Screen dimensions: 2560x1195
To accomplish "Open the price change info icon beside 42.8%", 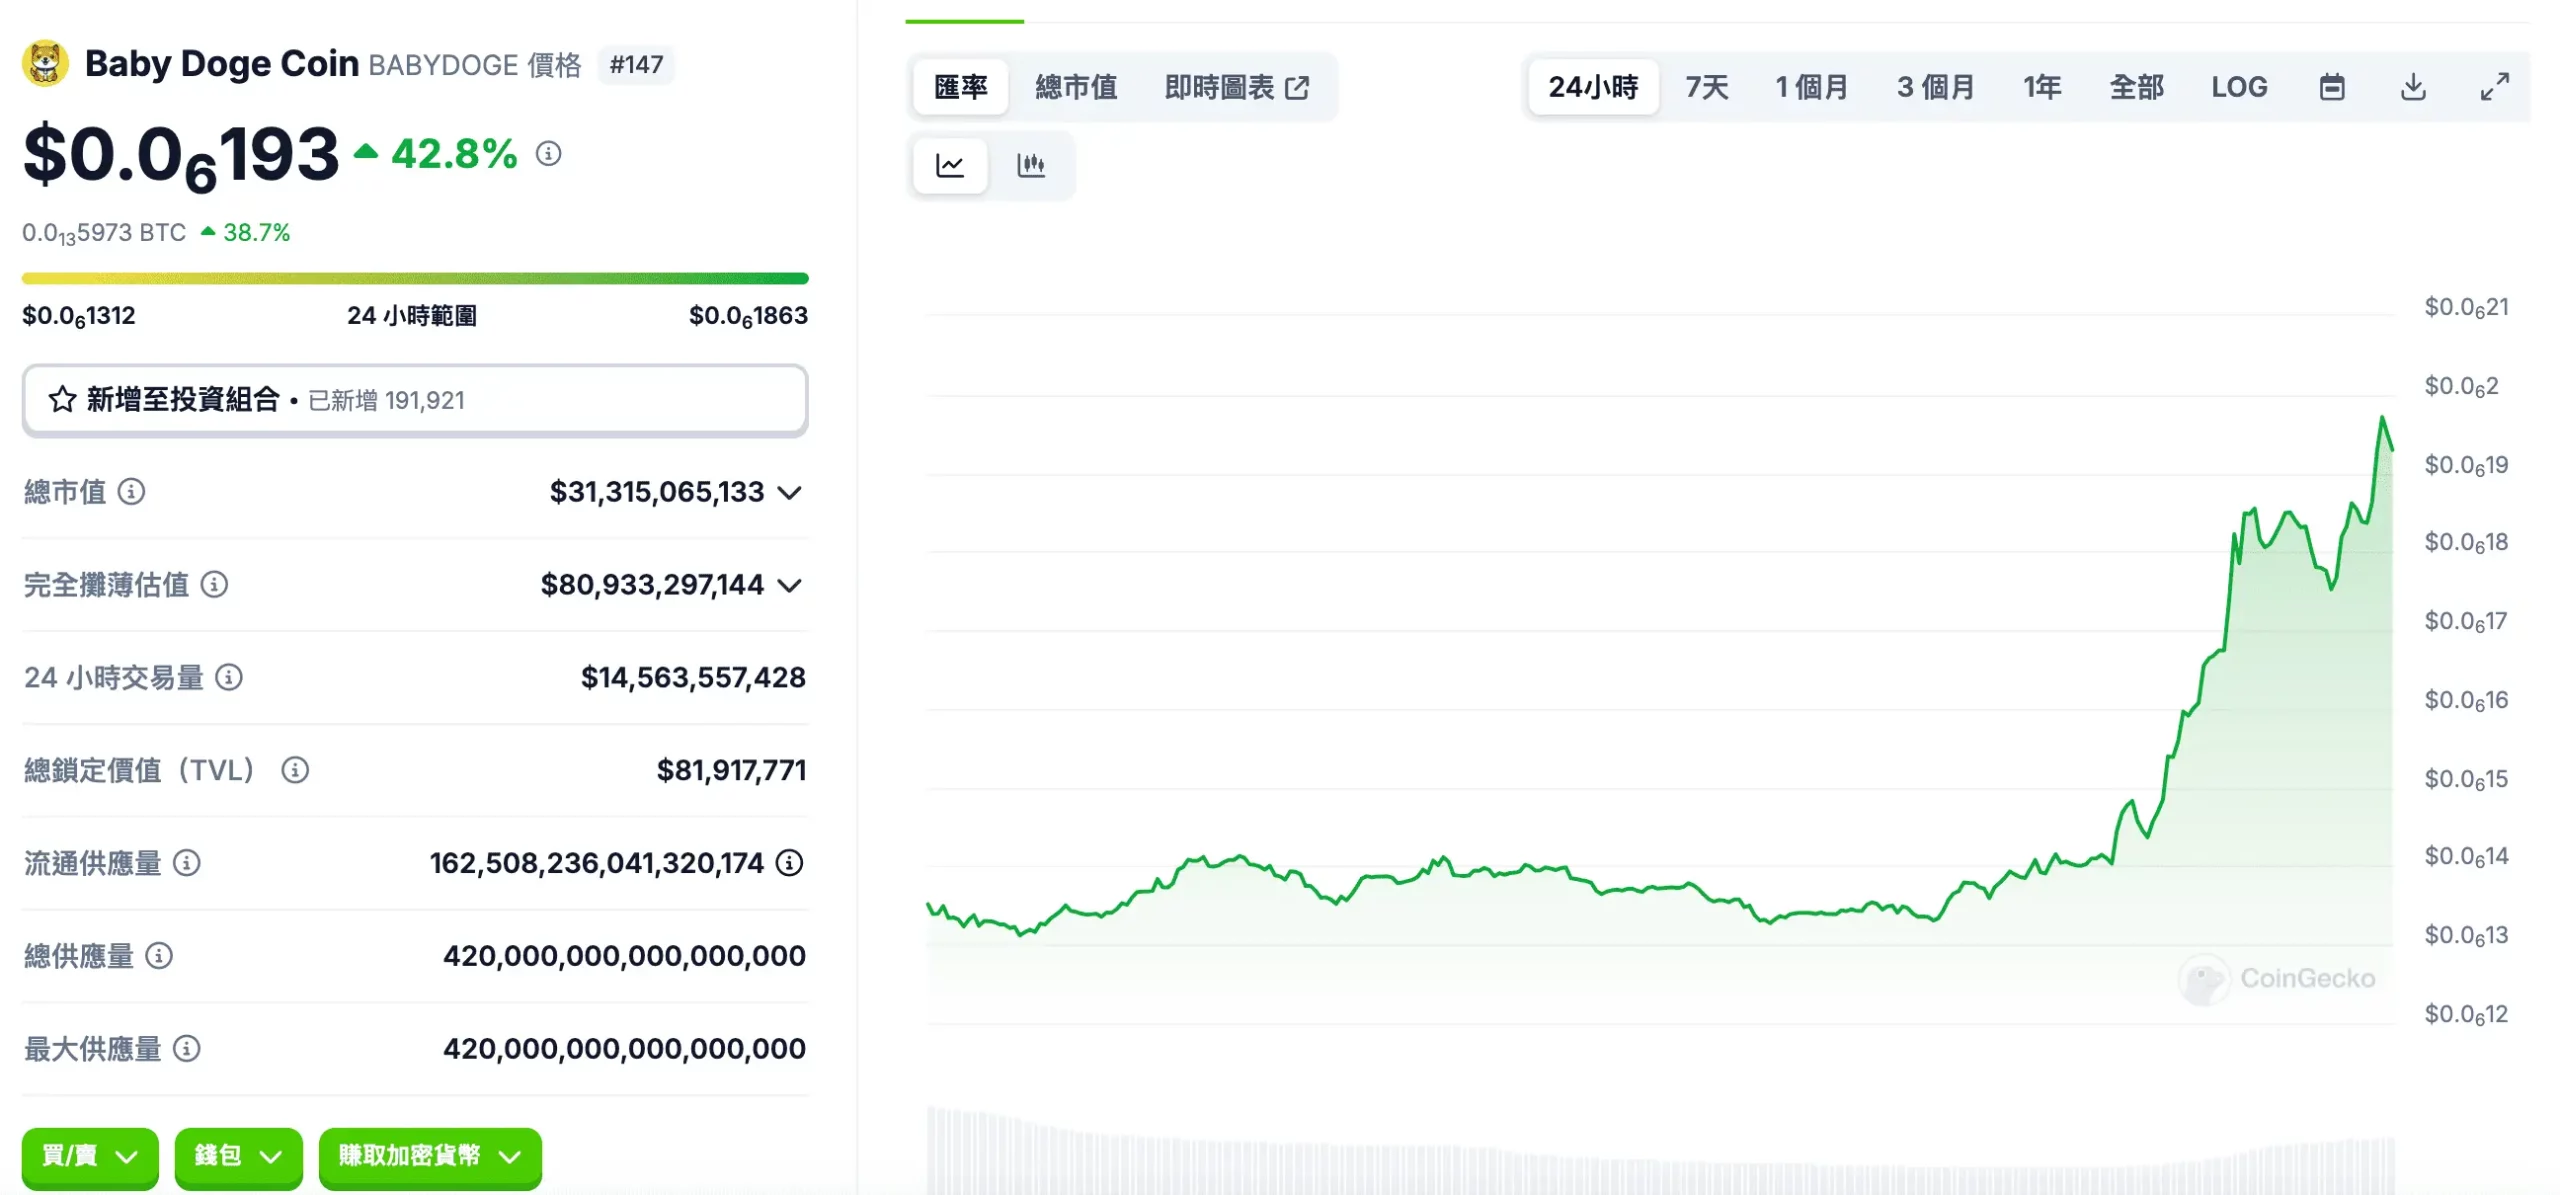I will (548, 153).
